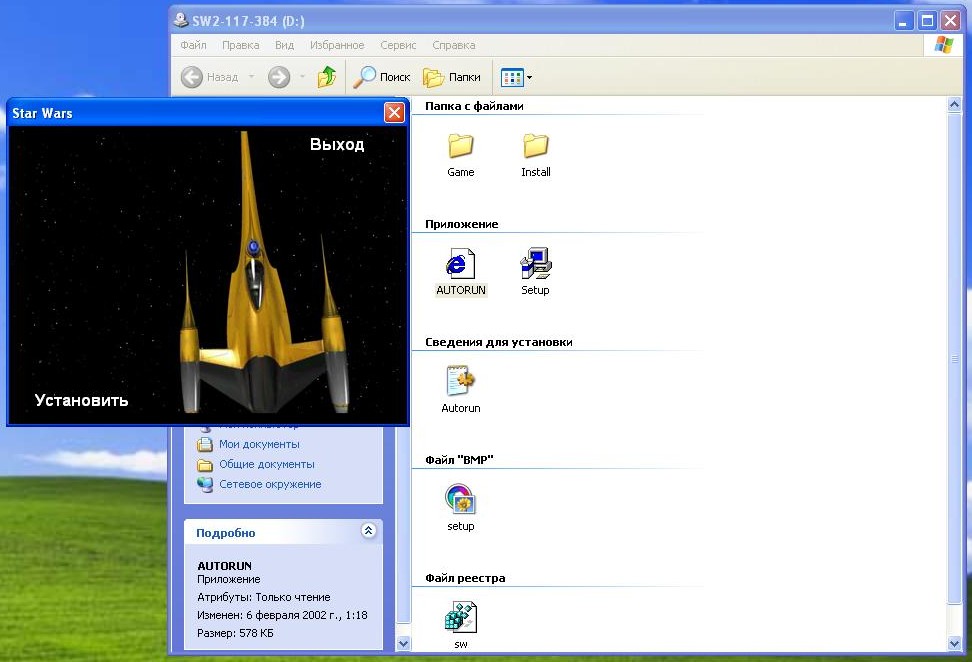Toggle the Папки folders pane button
Image resolution: width=972 pixels, height=662 pixels.
click(x=452, y=77)
